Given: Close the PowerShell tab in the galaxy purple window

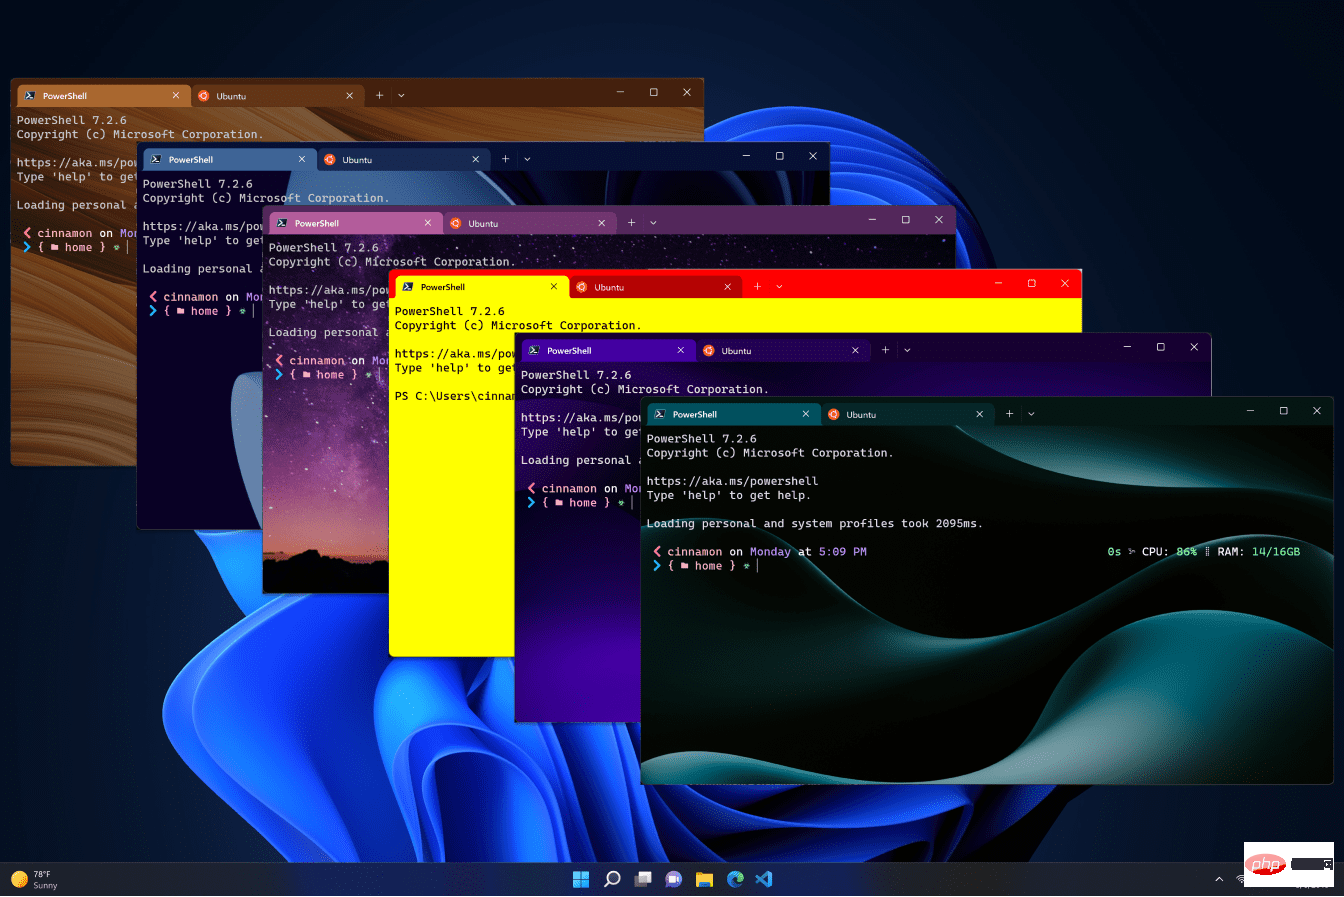Looking at the screenshot, I should coord(428,223).
